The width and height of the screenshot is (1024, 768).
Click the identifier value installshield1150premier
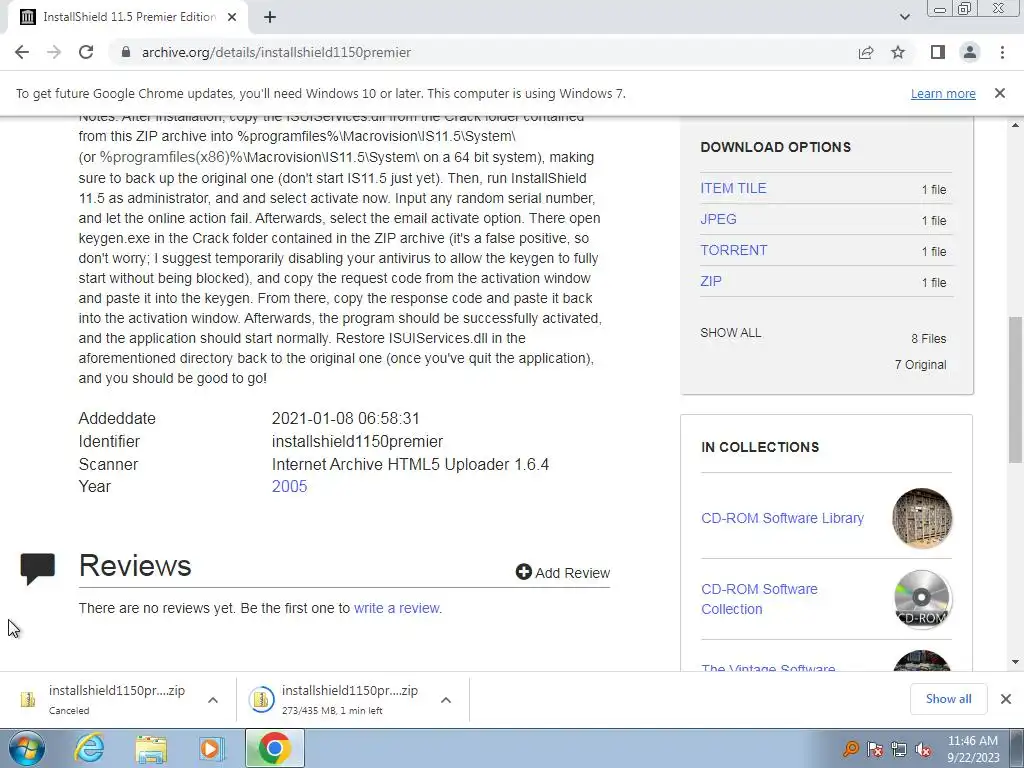click(357, 441)
